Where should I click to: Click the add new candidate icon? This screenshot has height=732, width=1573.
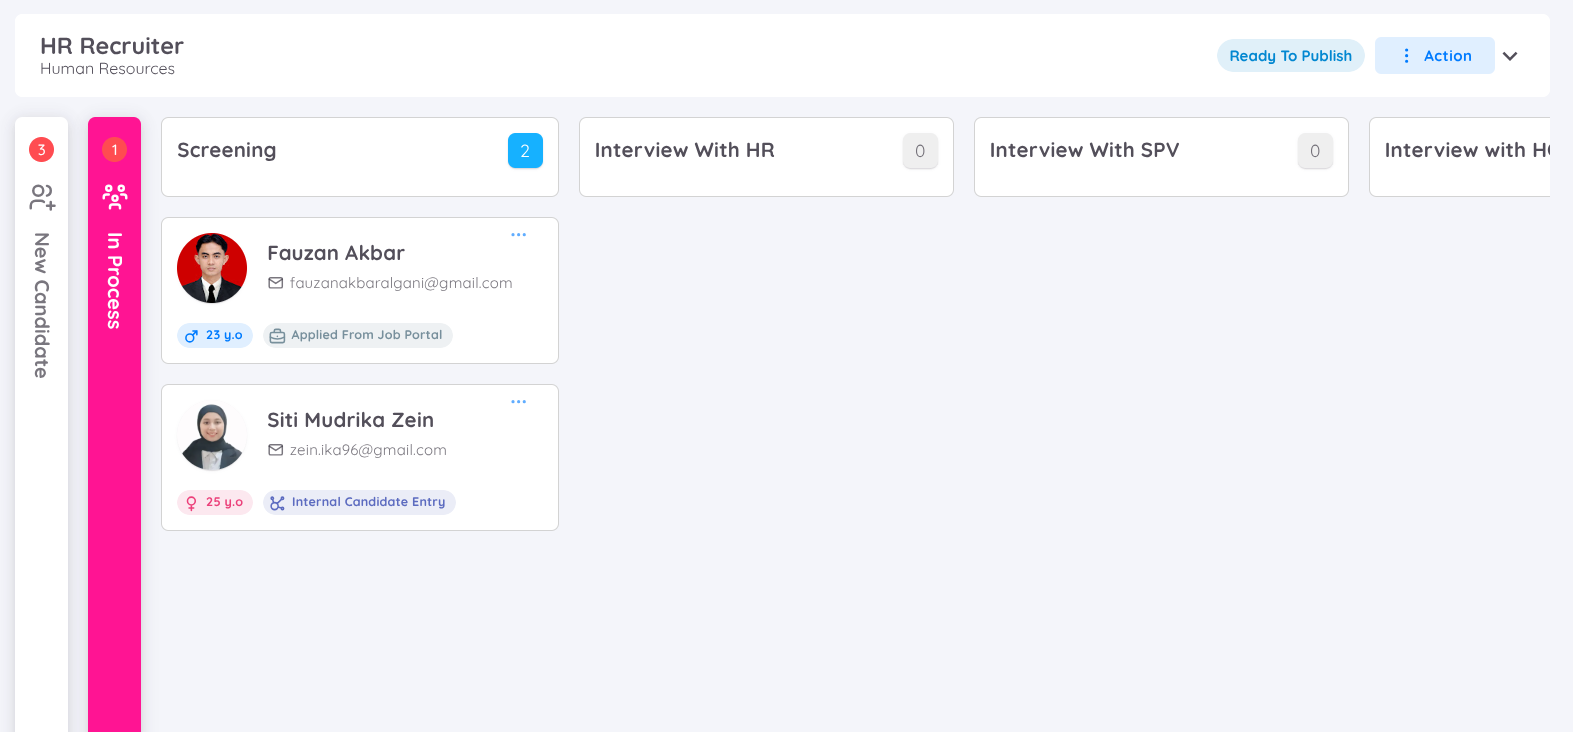coord(42,197)
